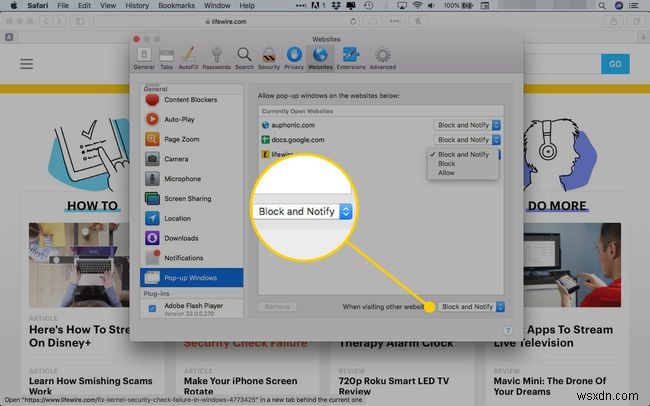Click the Safari share toolbar button
Viewport: 650px width, 406px height.
pos(613,22)
